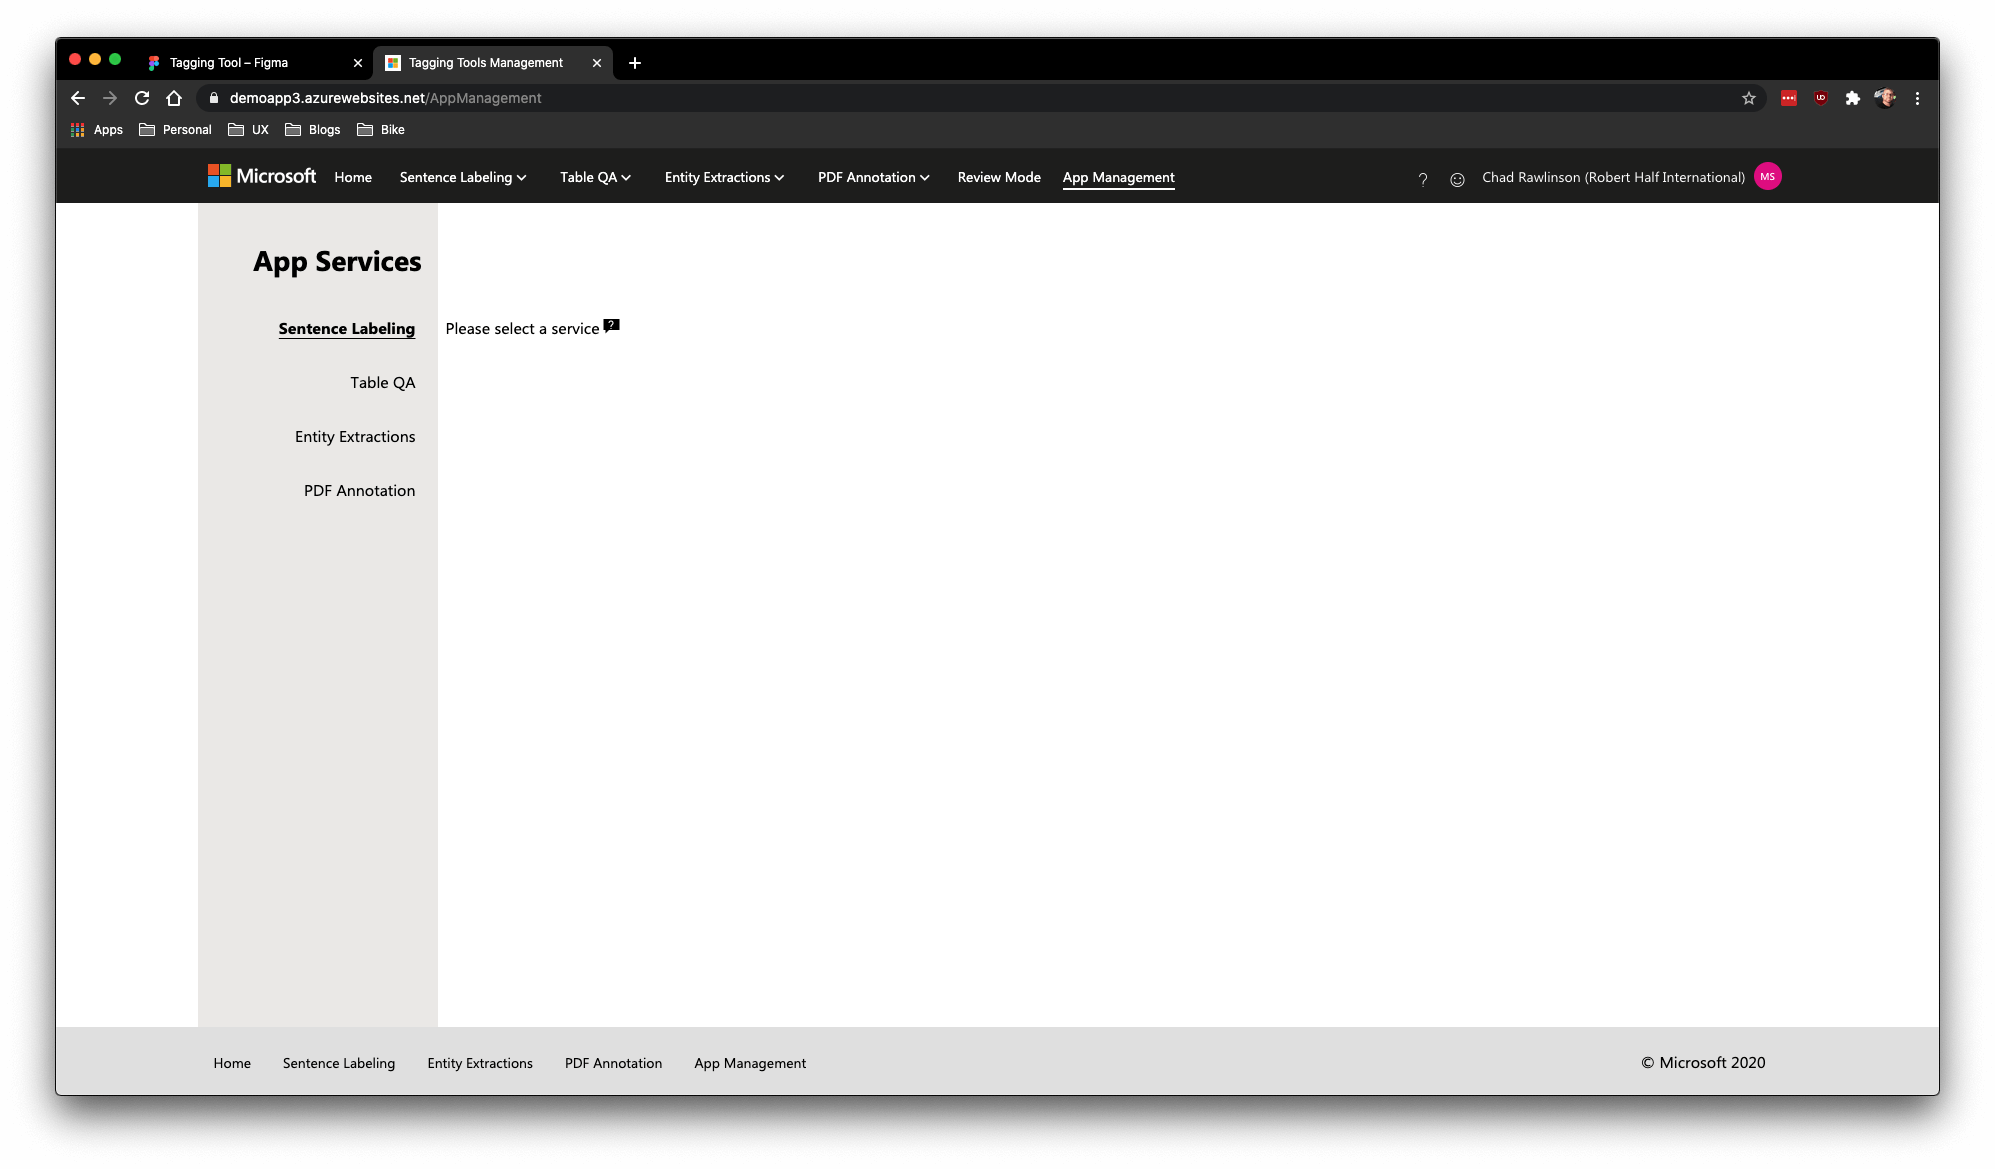Switch to the Tagging Tool – Figma tab
The height and width of the screenshot is (1169, 1995).
pos(229,62)
